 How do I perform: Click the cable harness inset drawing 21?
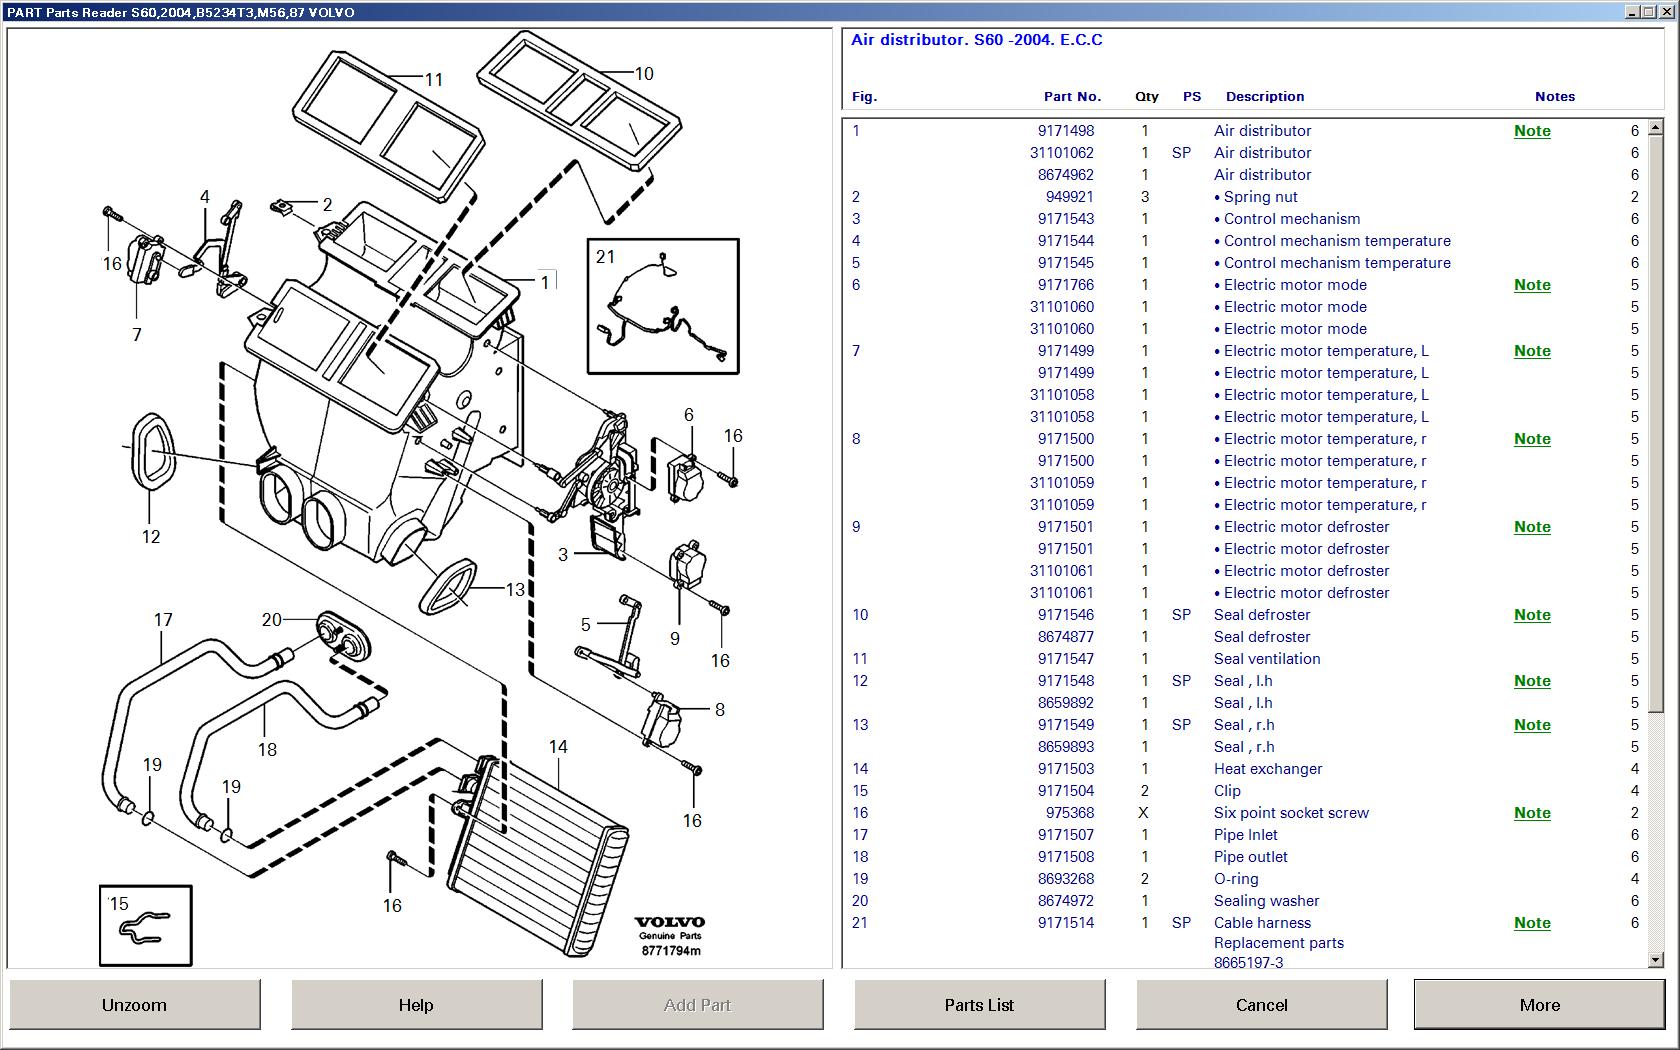663,307
